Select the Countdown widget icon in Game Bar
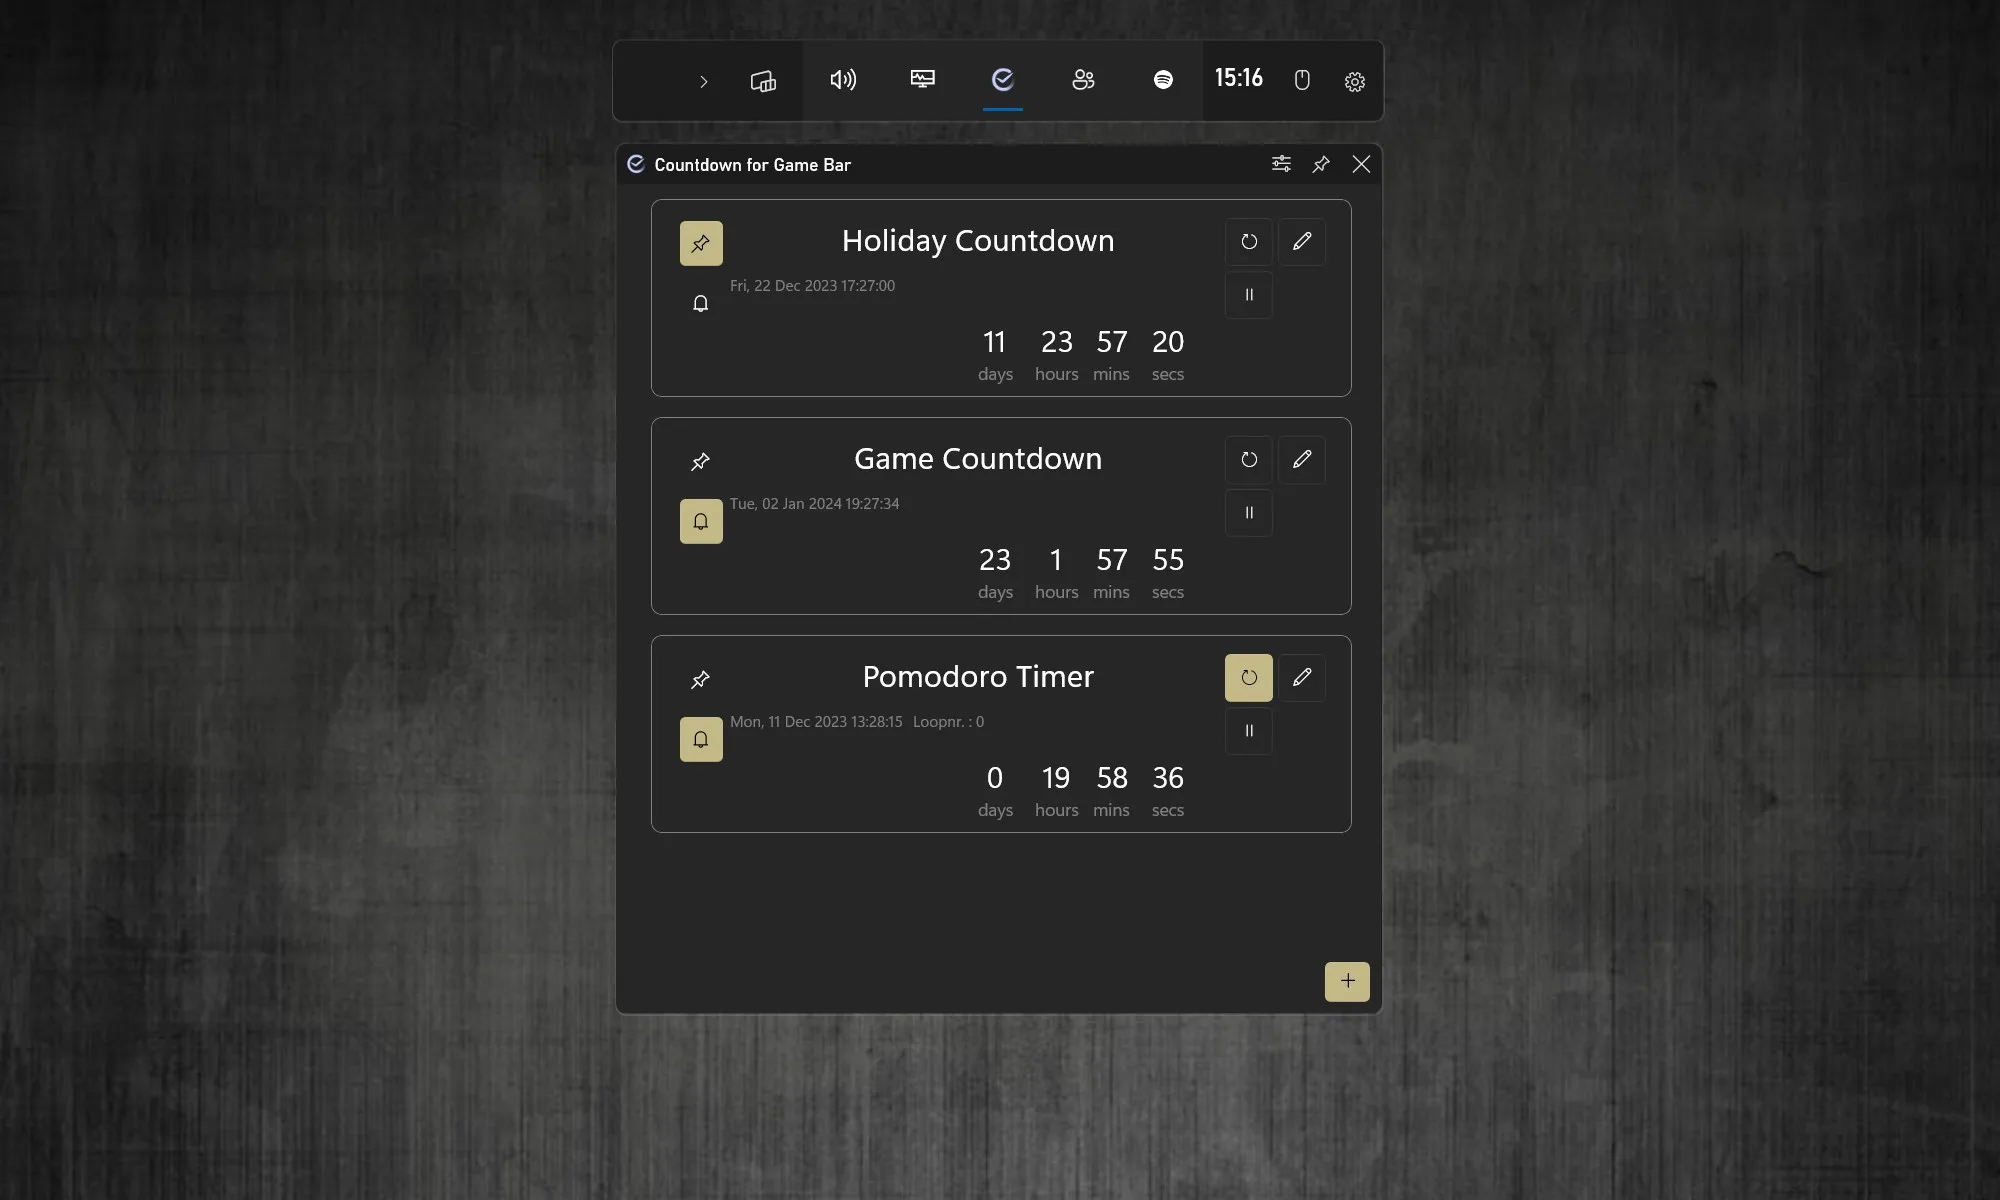Image resolution: width=2000 pixels, height=1200 pixels. (1003, 79)
